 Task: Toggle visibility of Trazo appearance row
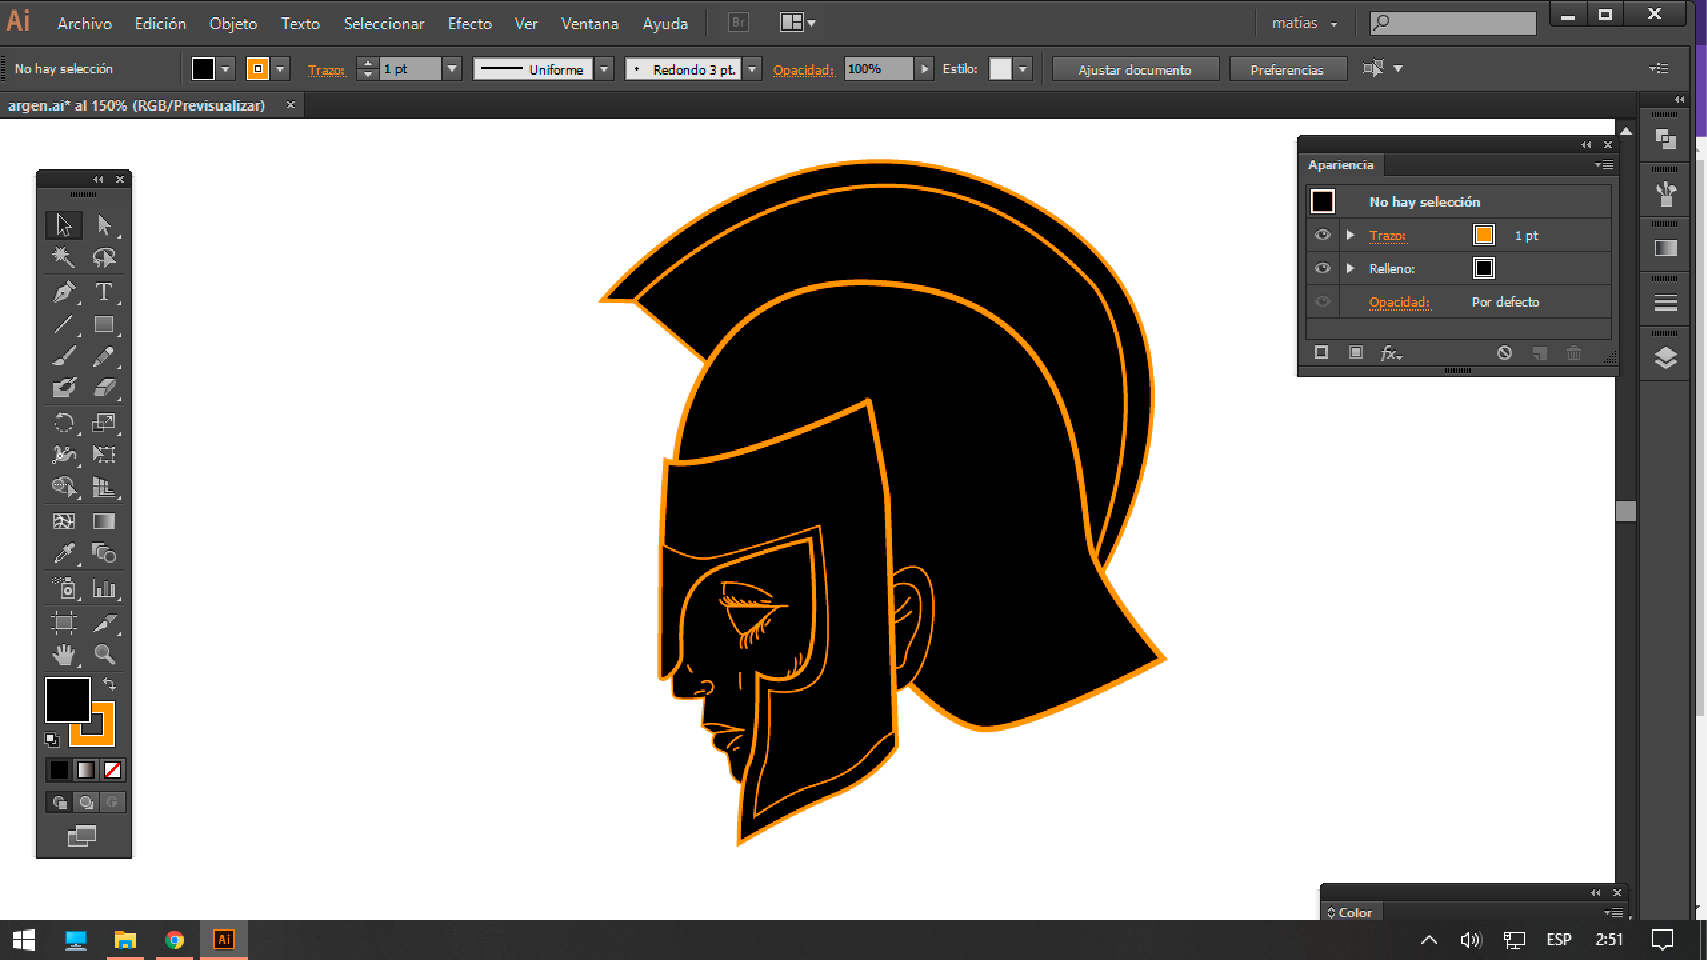click(x=1323, y=235)
